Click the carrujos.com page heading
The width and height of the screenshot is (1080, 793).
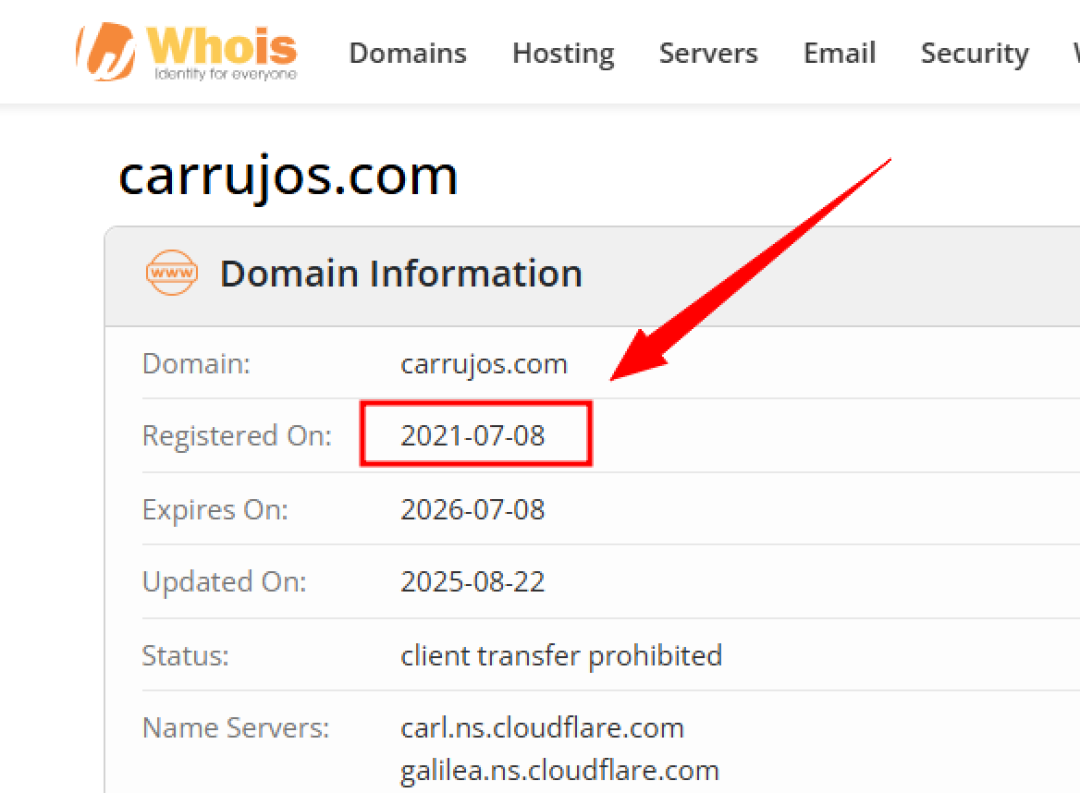click(x=288, y=178)
